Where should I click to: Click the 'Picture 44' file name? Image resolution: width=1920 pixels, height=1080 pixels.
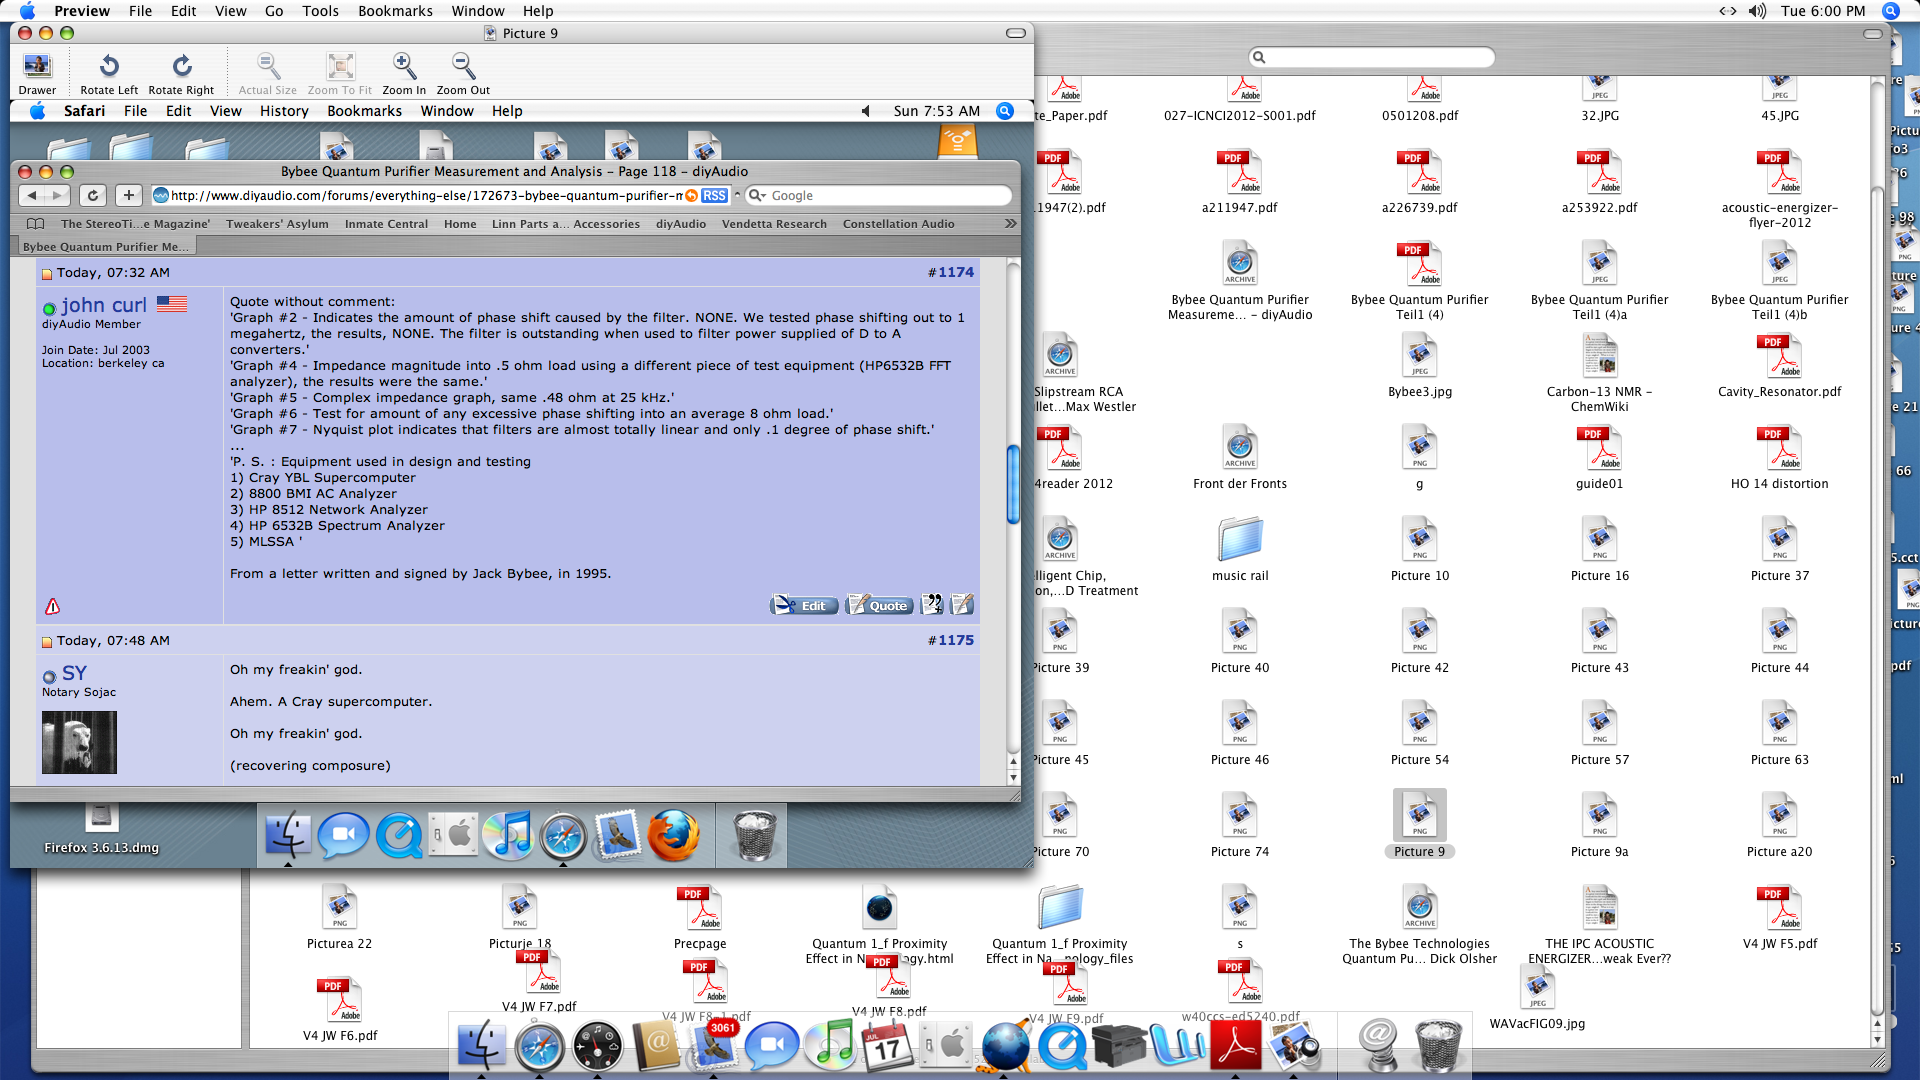(1780, 668)
